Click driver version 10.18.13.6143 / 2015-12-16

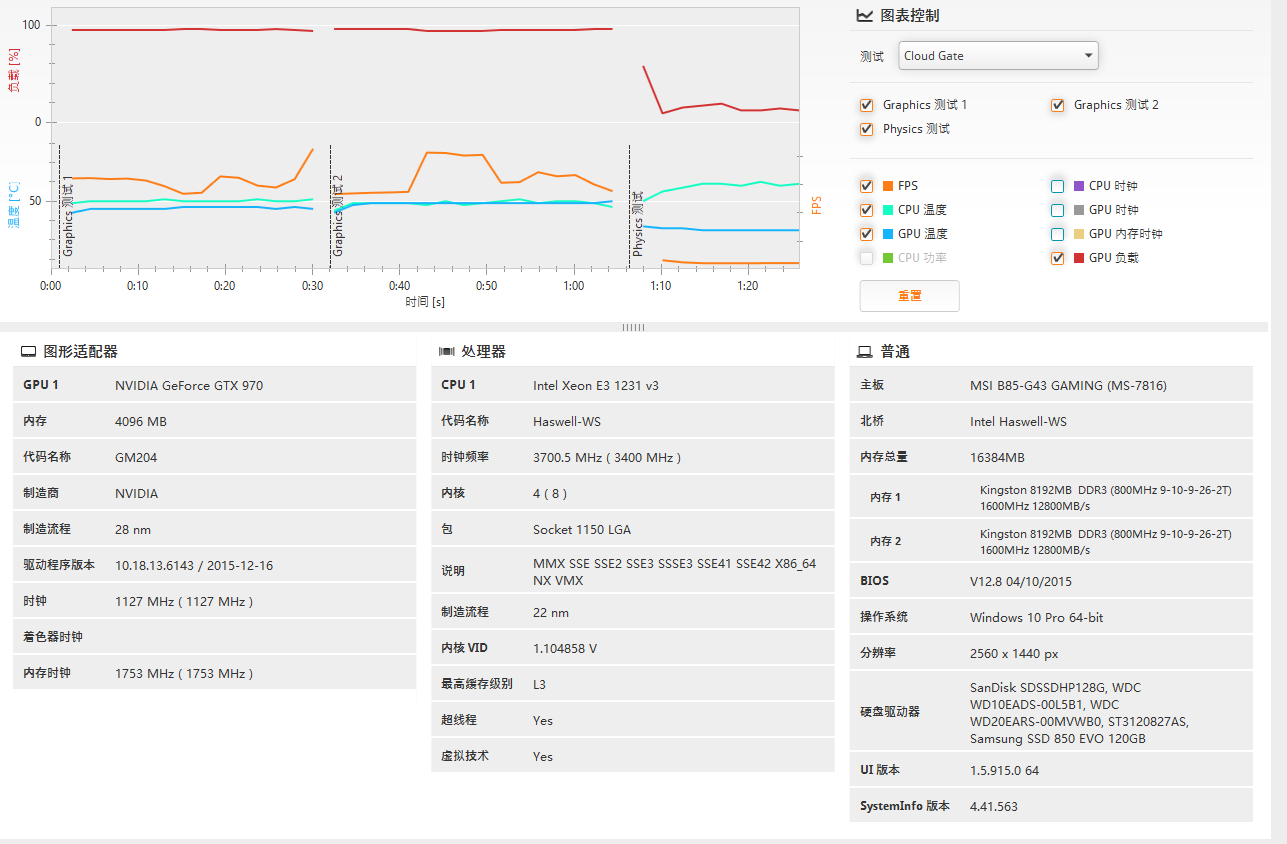click(x=194, y=565)
